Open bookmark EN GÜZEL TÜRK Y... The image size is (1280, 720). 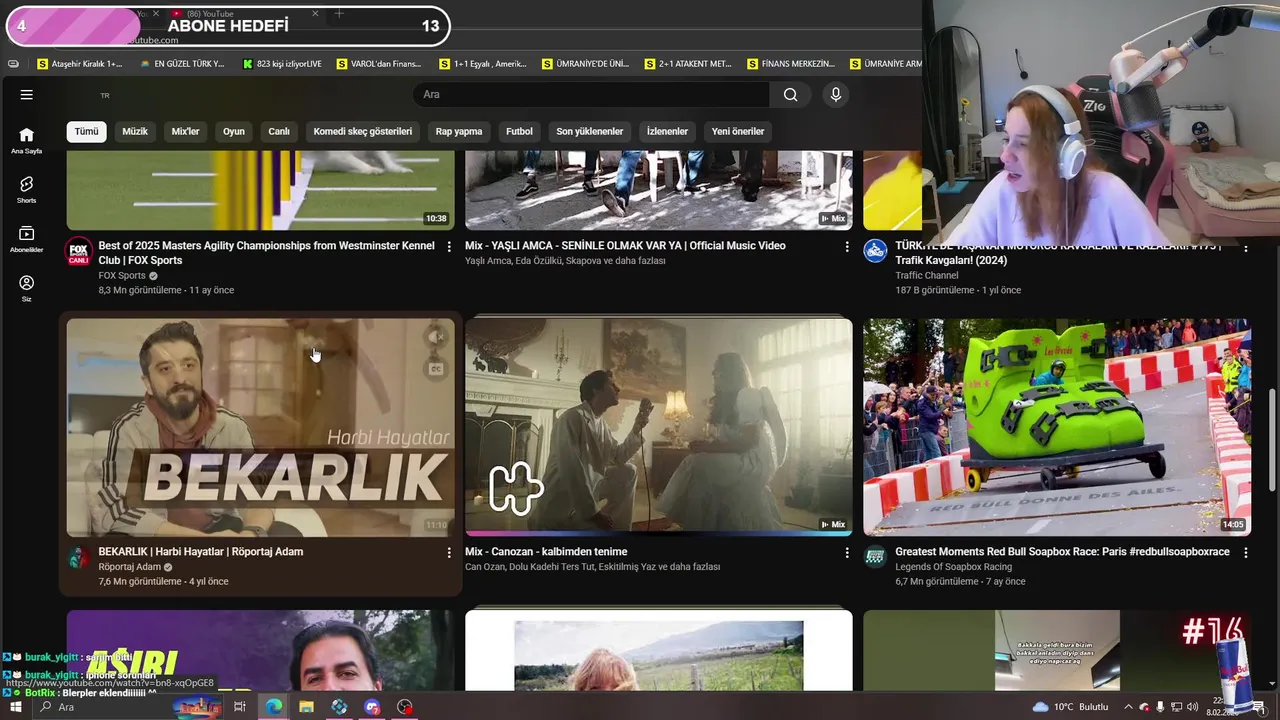tap(182, 63)
